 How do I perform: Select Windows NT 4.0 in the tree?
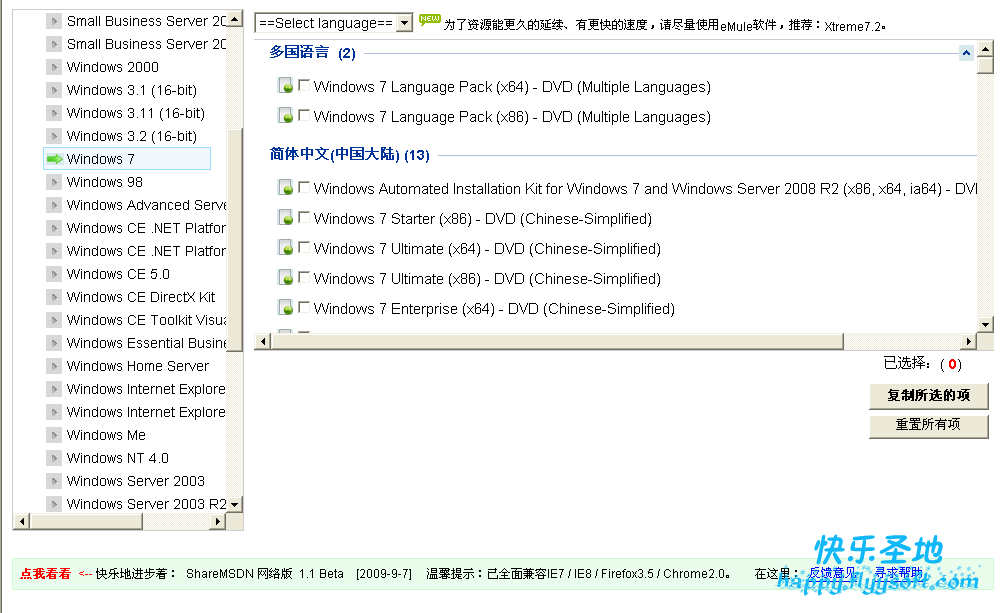(x=118, y=458)
